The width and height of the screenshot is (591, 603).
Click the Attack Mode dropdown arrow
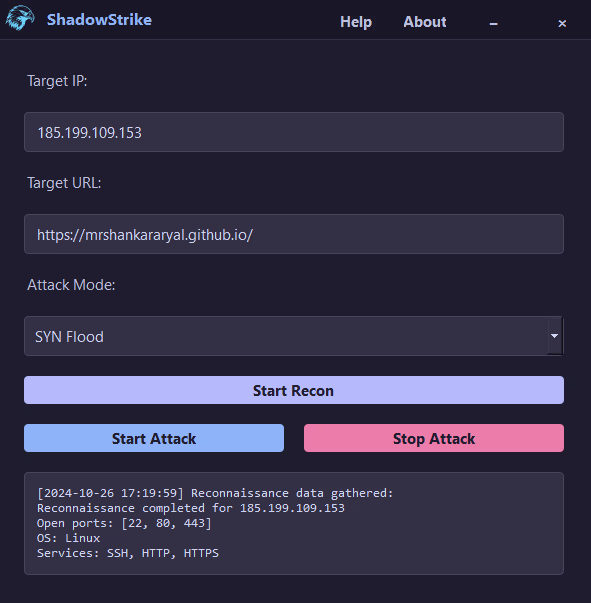[x=554, y=336]
